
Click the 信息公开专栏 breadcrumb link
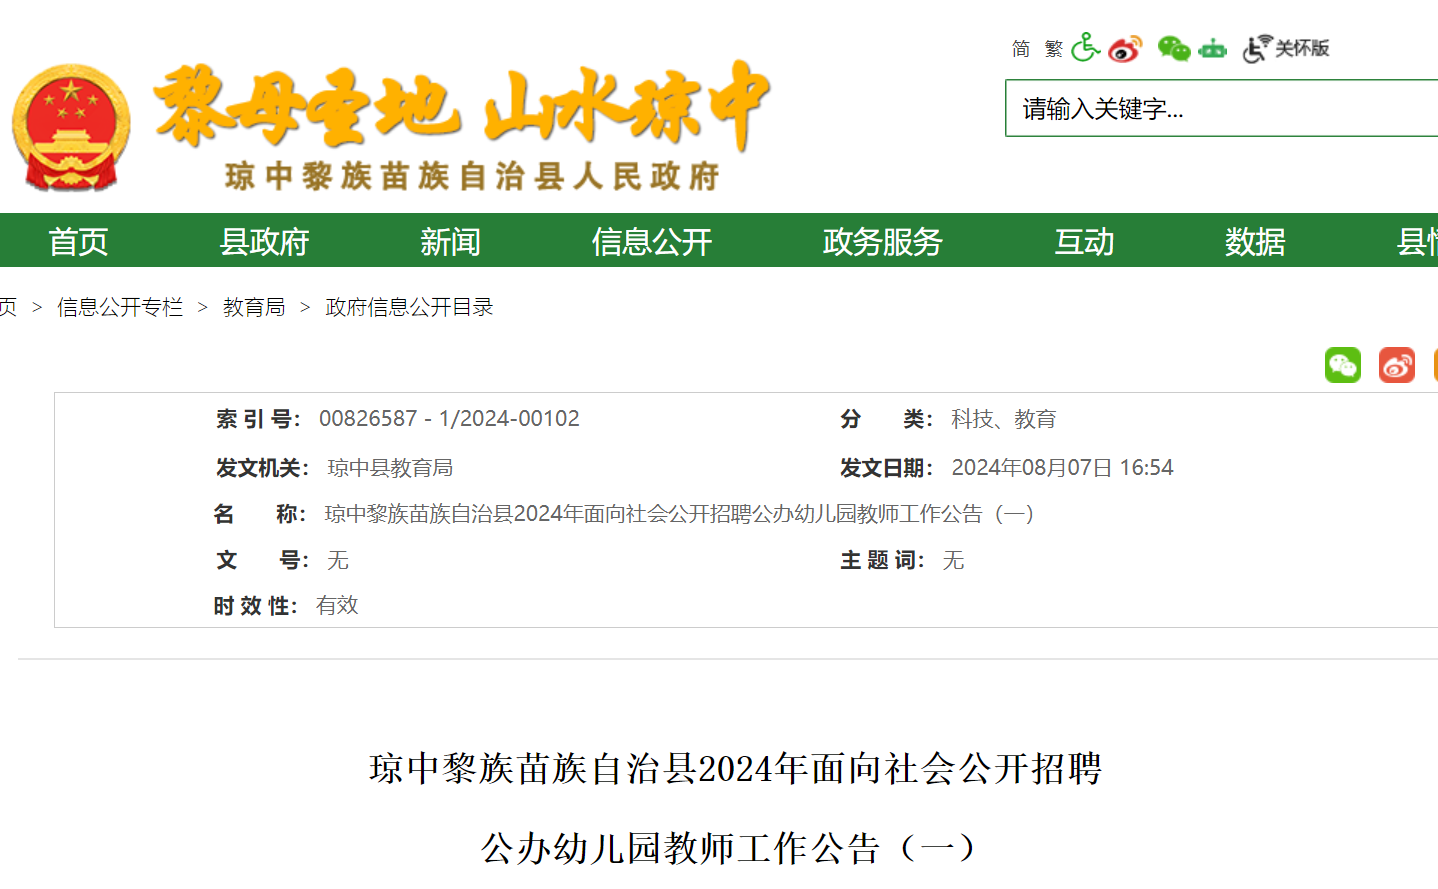pos(120,307)
